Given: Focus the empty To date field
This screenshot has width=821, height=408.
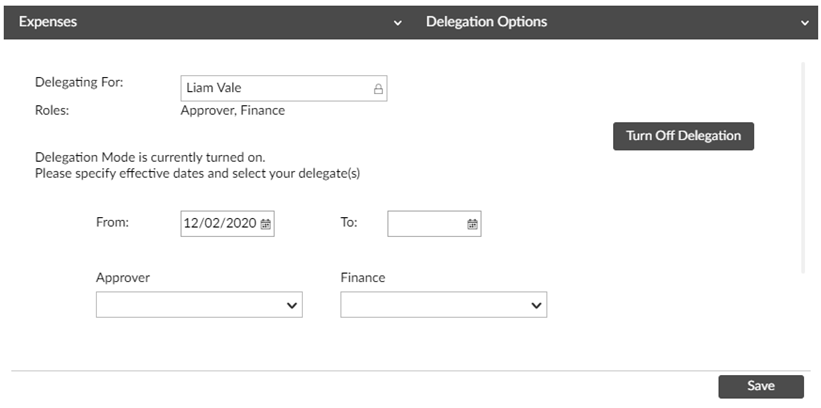Looking at the screenshot, I should (x=434, y=224).
